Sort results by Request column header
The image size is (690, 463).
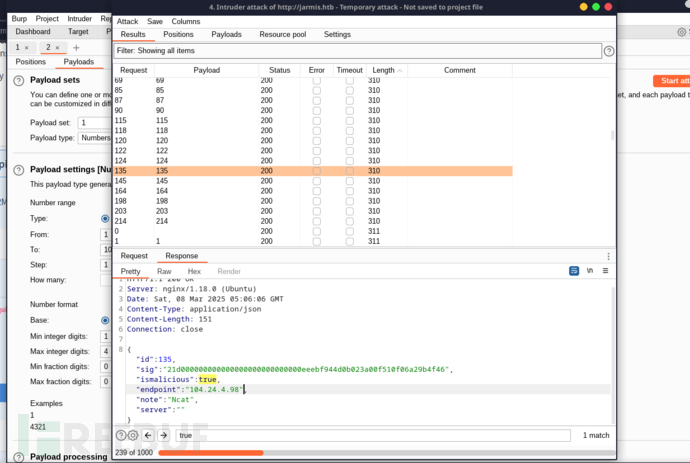click(134, 70)
